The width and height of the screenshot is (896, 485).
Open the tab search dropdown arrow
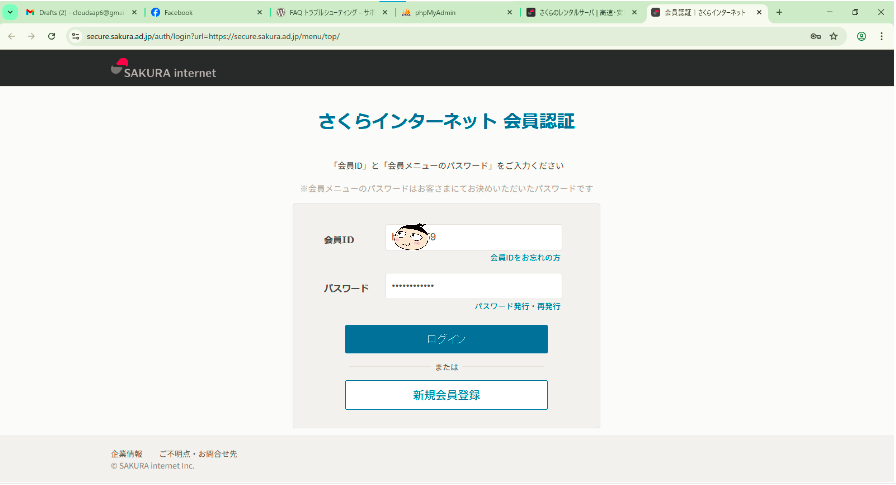[x=10, y=12]
